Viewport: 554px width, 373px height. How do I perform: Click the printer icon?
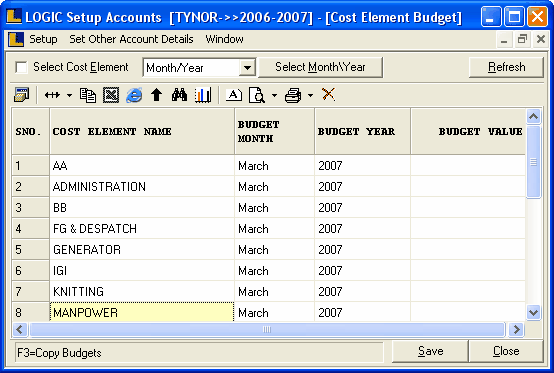293,95
